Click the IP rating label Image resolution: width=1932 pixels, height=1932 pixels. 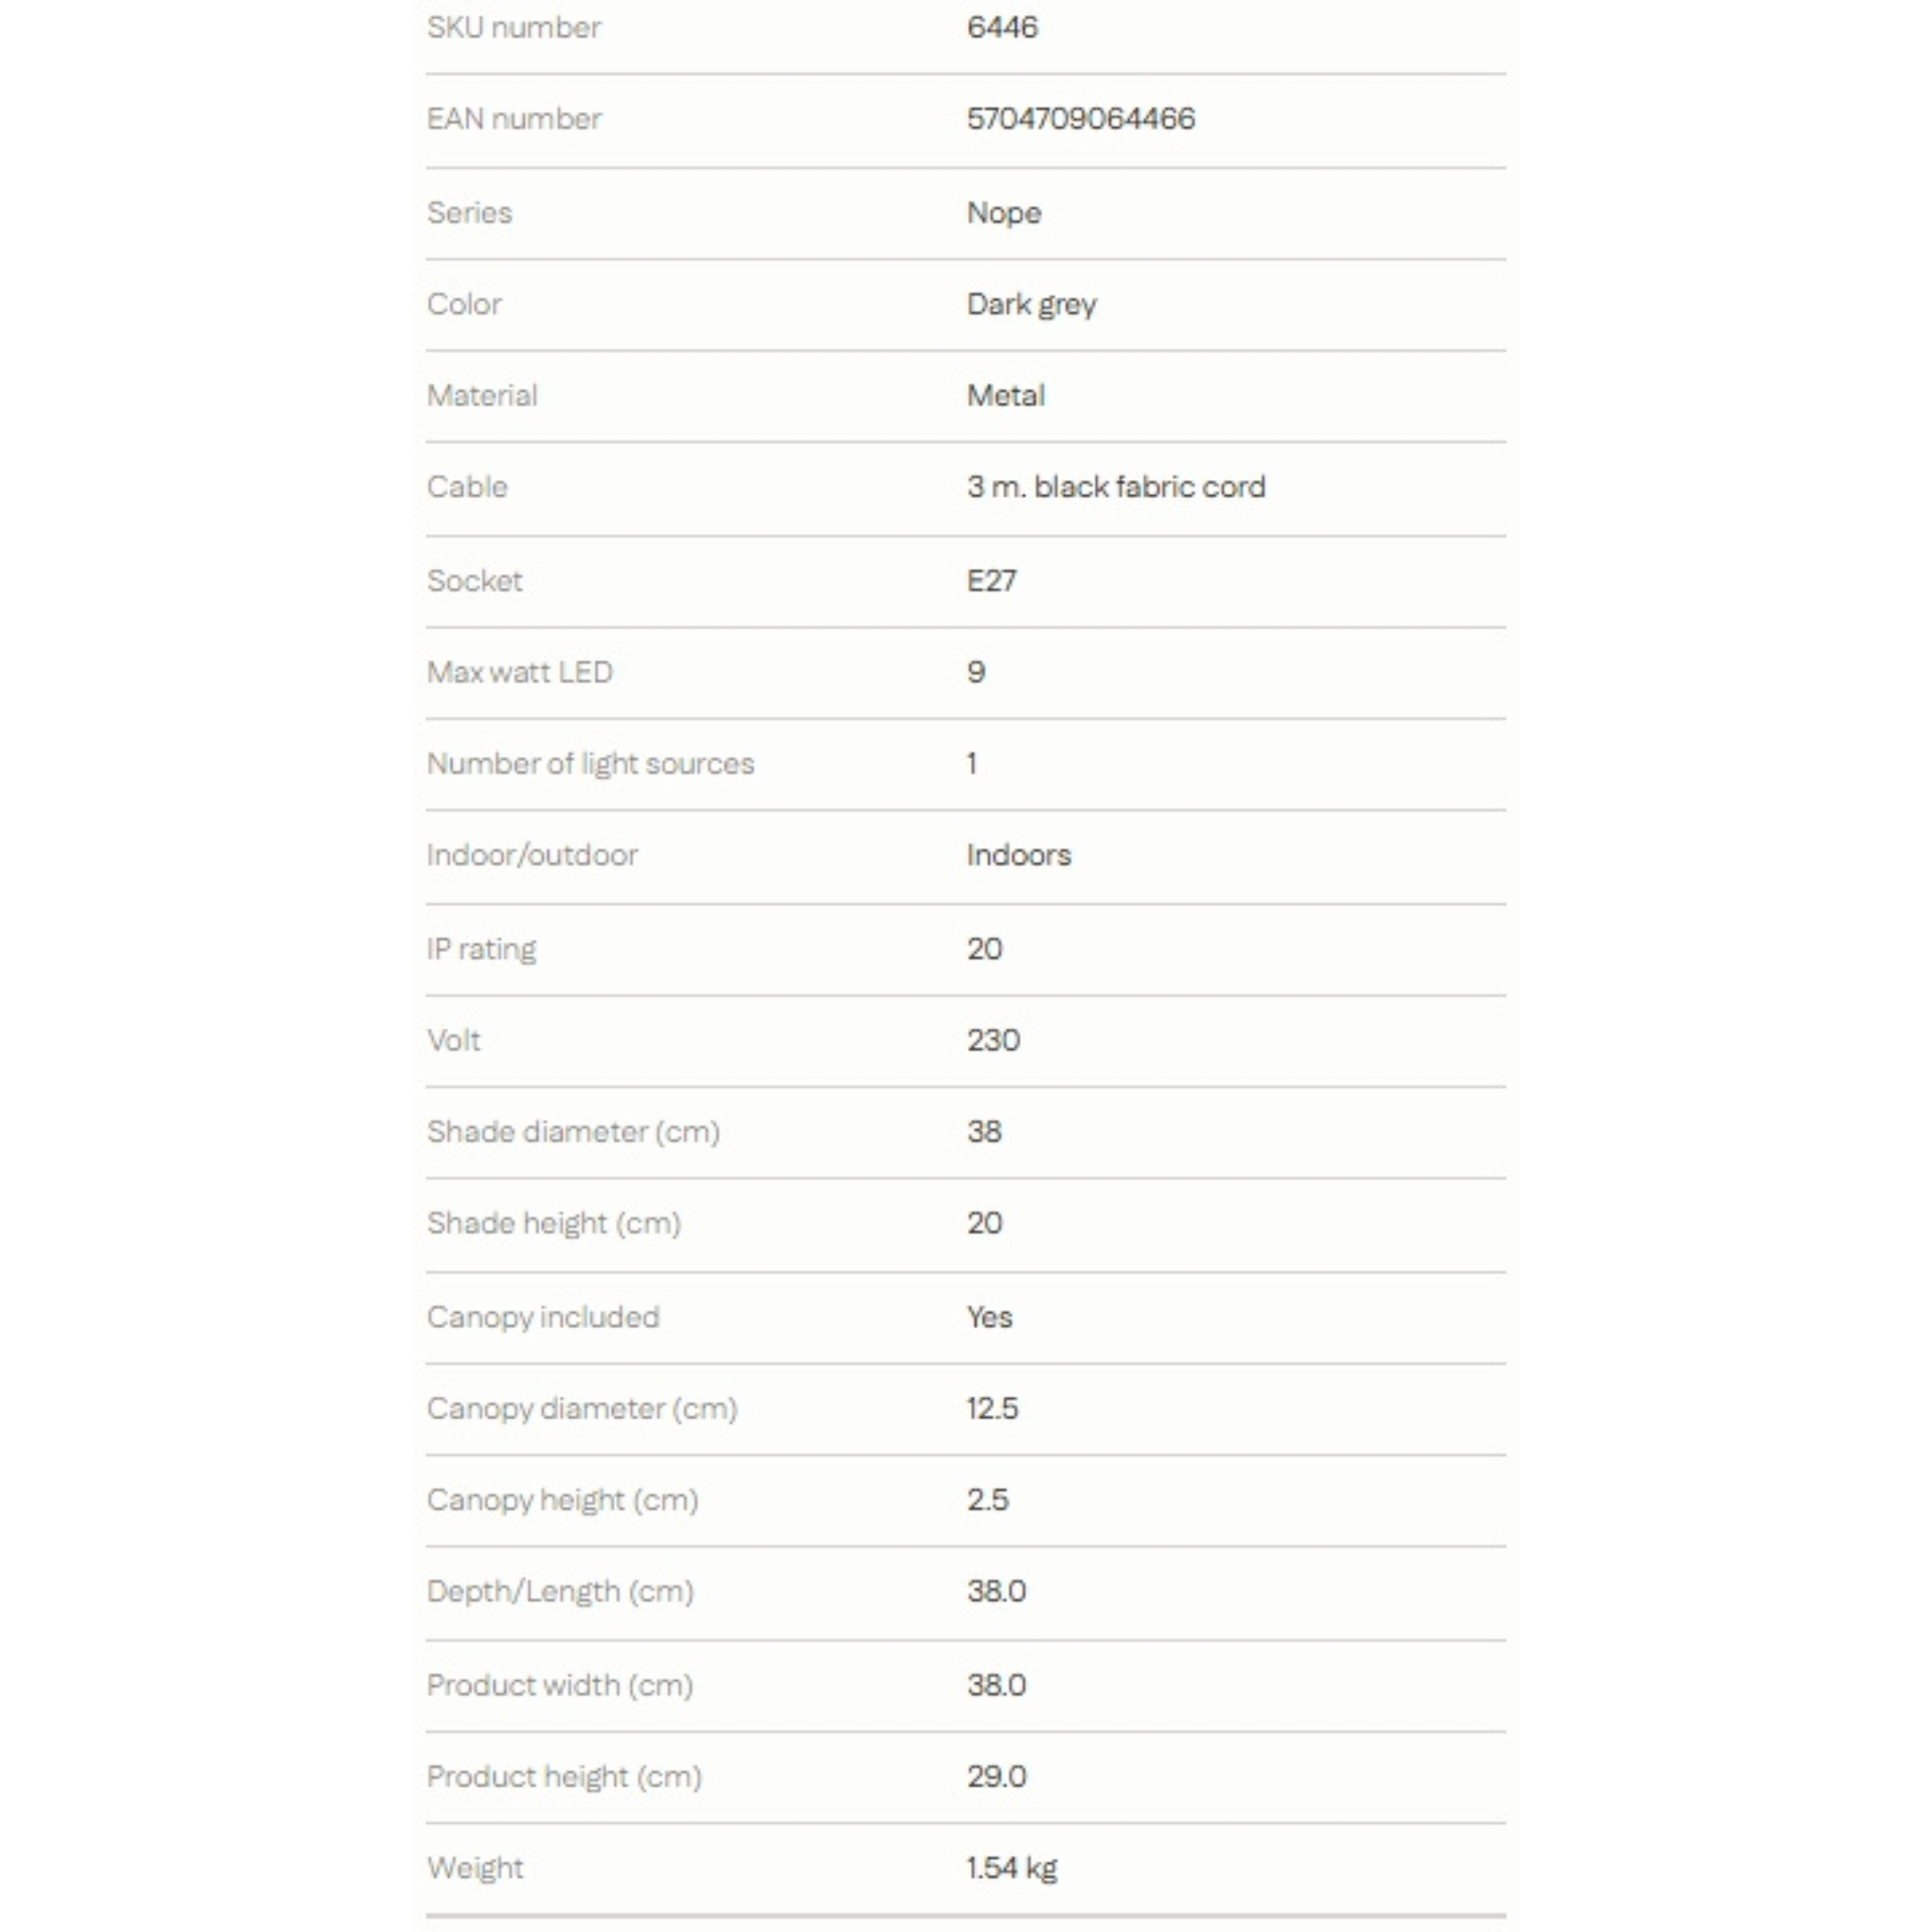point(481,949)
